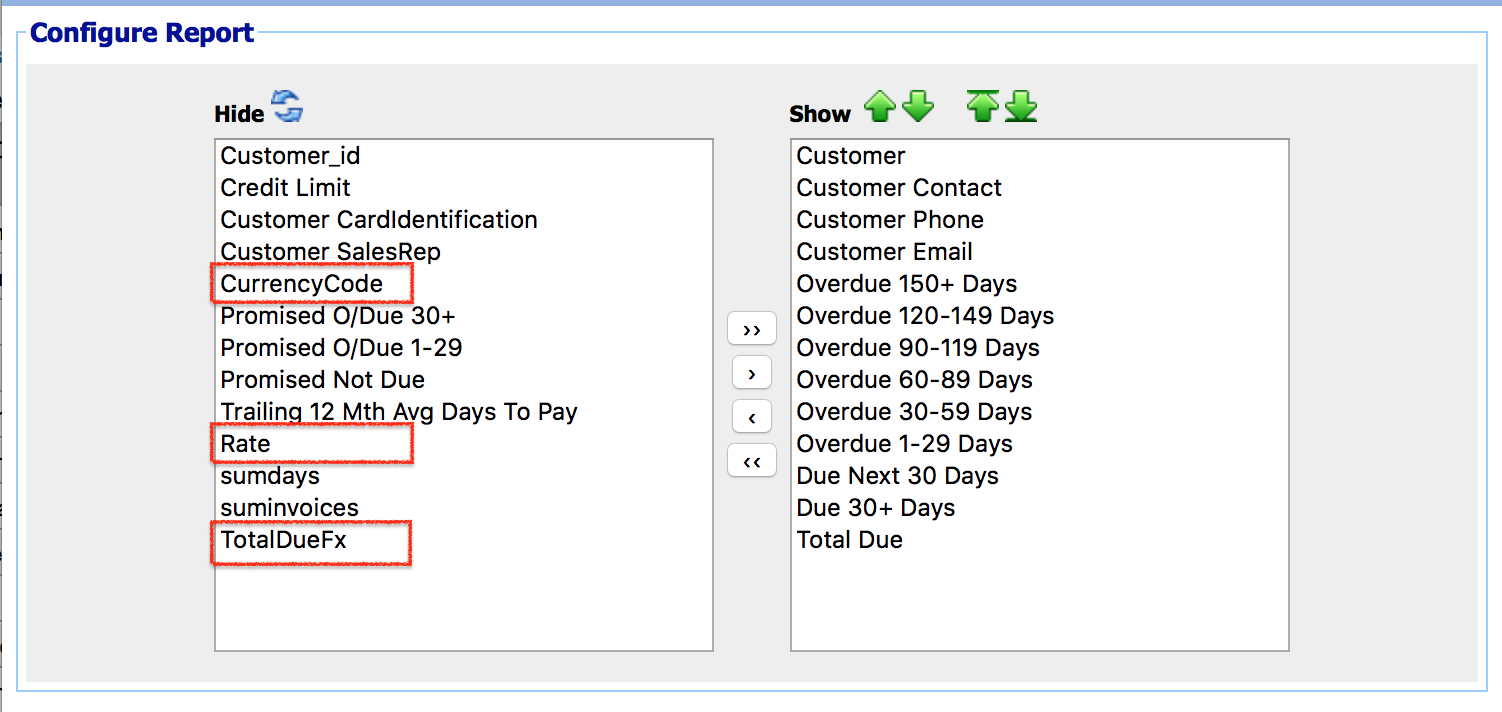The width and height of the screenshot is (1502, 712).
Task: Select Total Due in Show list
Action: tap(1040, 540)
